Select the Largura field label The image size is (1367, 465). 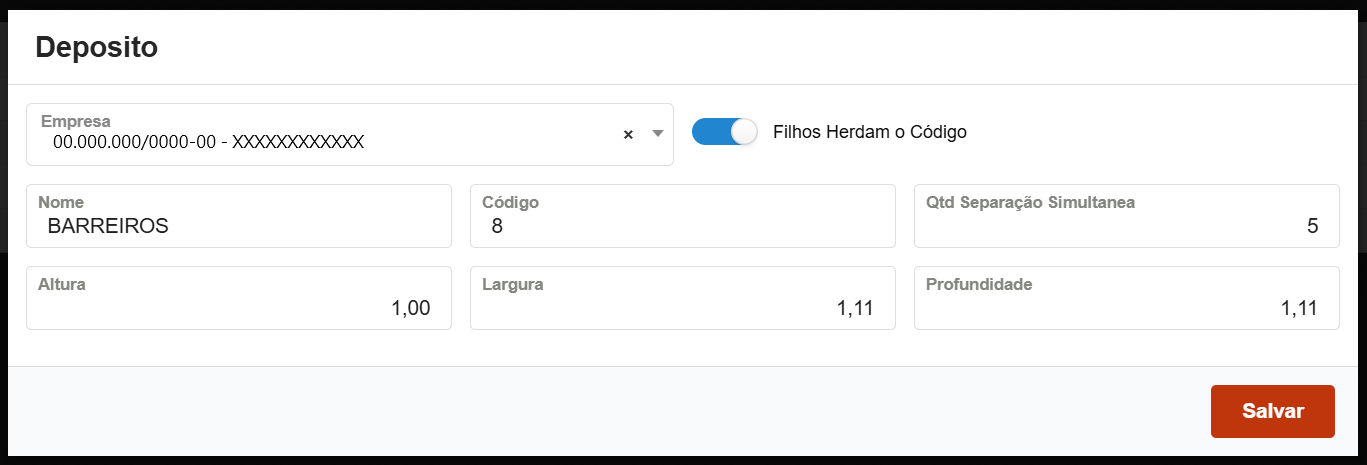point(512,284)
